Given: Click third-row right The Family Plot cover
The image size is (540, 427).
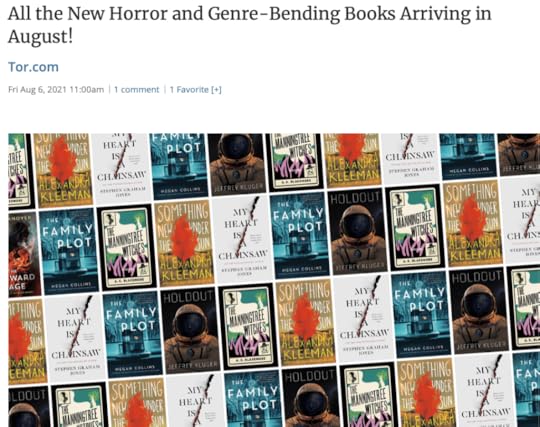Looking at the screenshot, I should pyautogui.click(x=421, y=314).
